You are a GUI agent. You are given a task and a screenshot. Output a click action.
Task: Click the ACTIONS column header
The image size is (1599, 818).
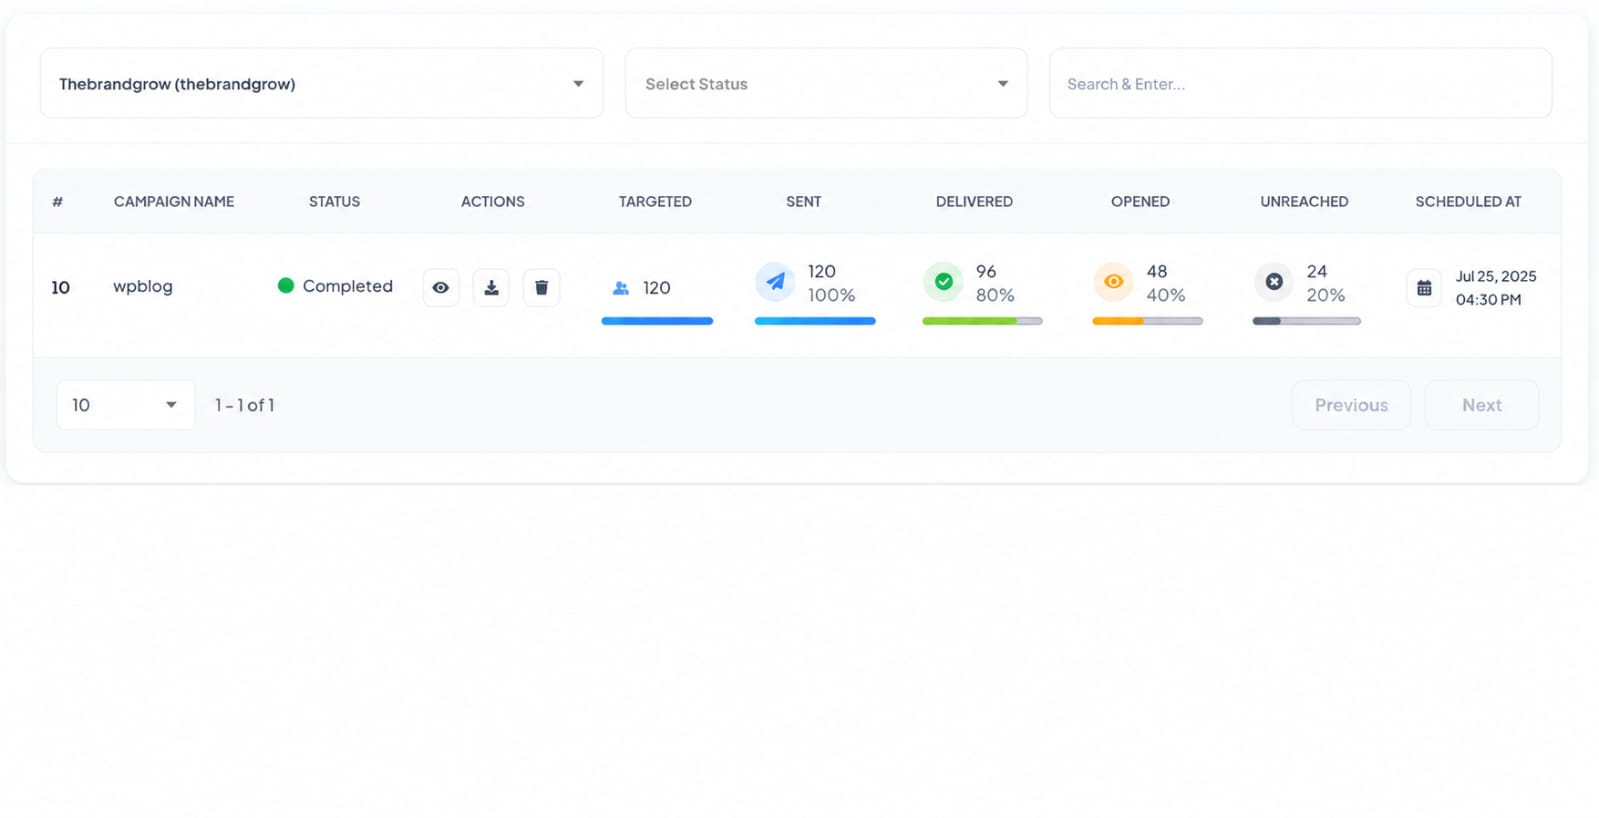pos(493,202)
